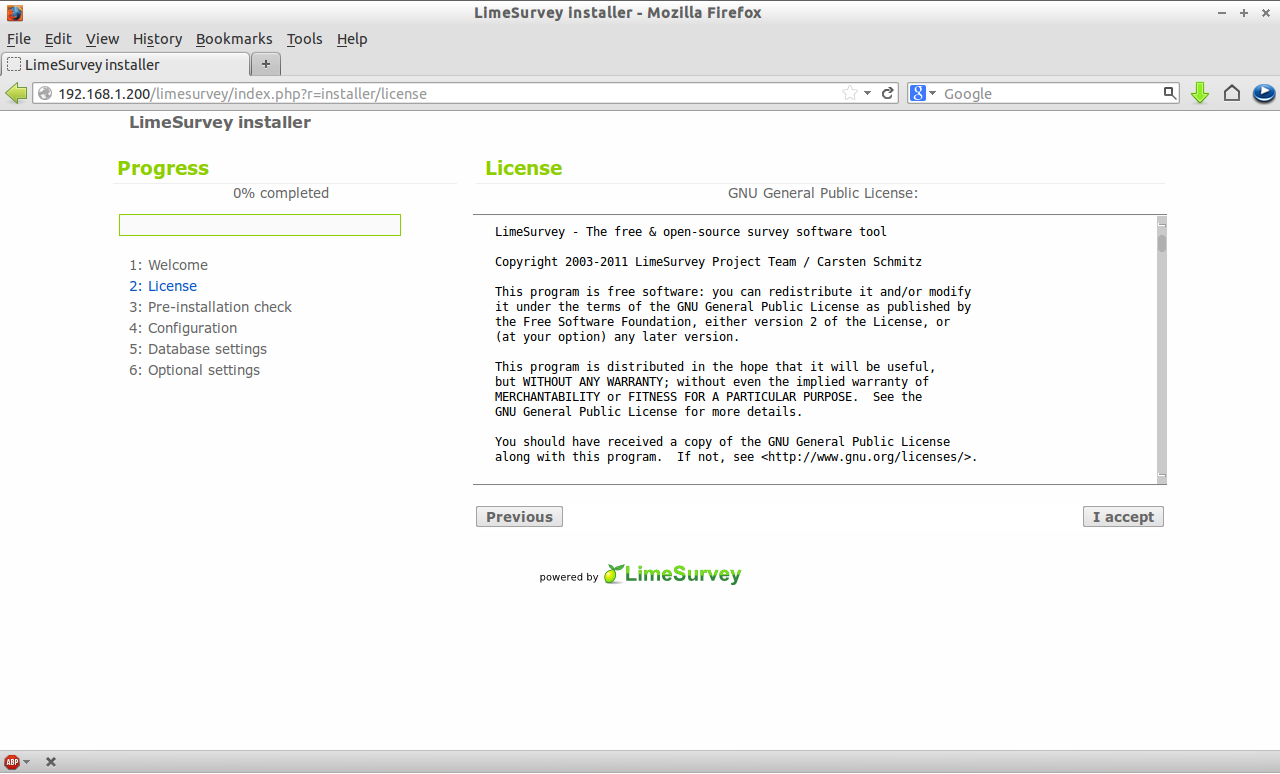Bookmark this page with the star icon

850,93
